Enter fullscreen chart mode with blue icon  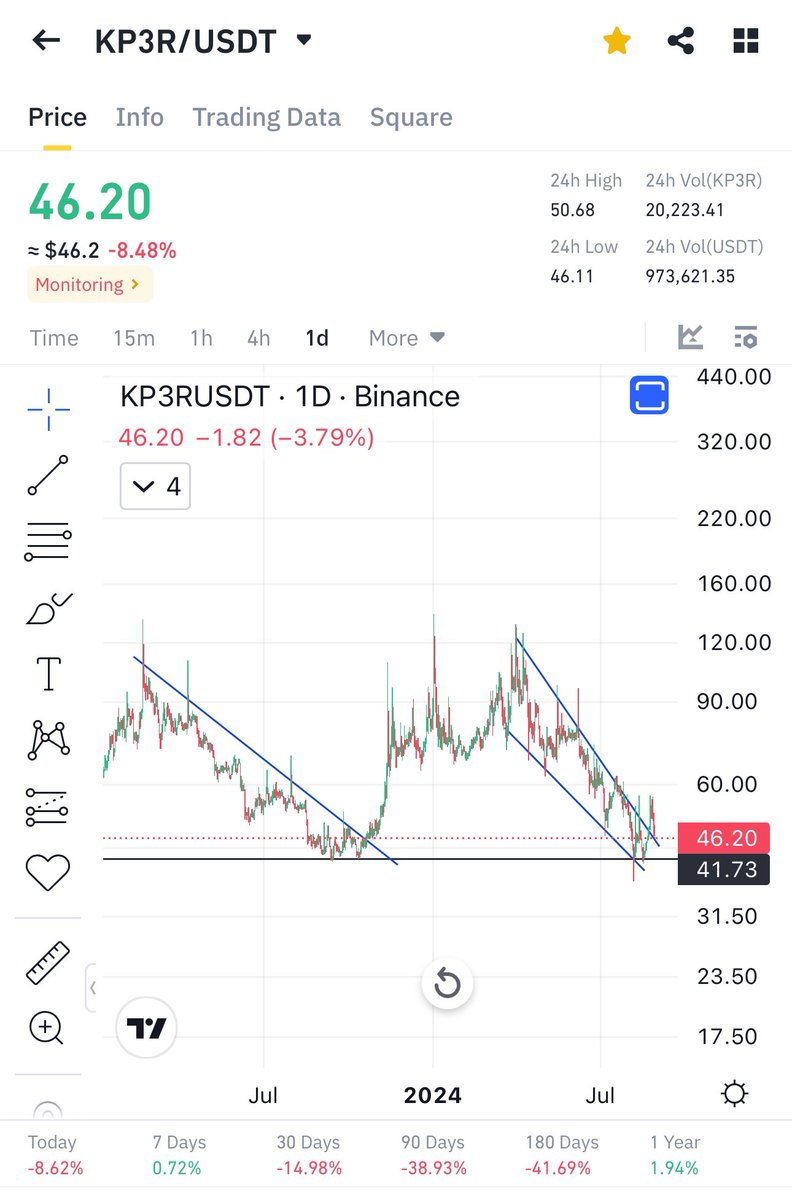(x=649, y=396)
